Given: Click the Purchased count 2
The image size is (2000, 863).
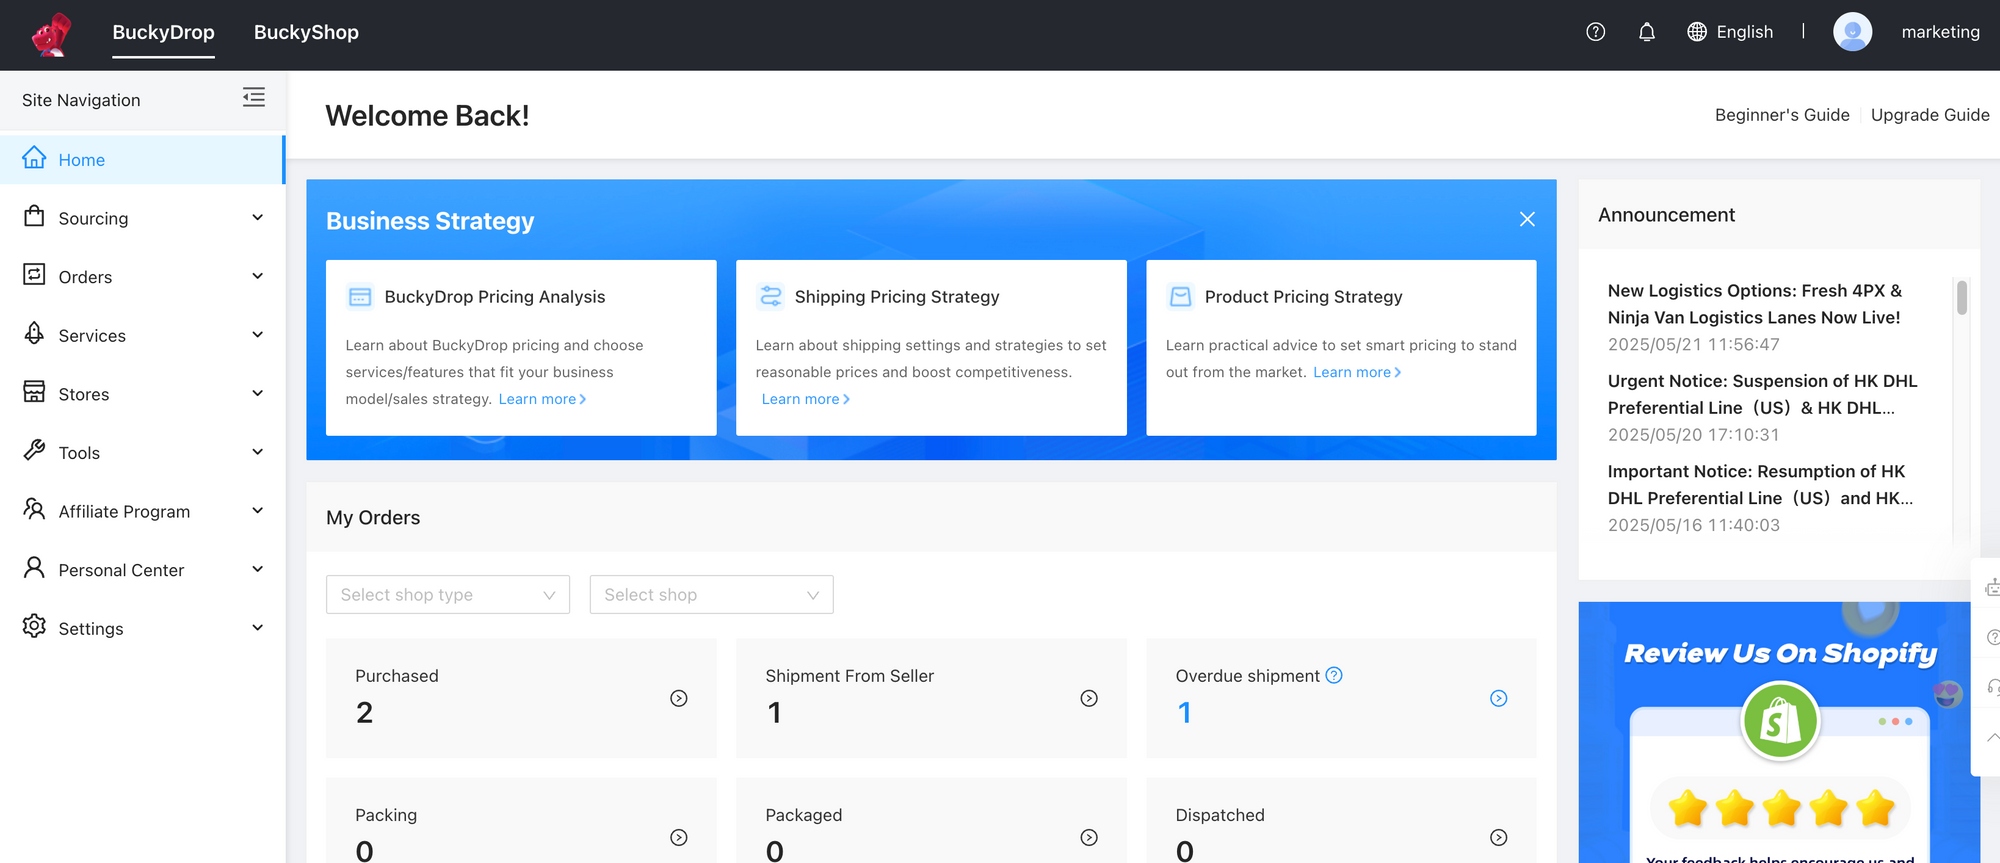Looking at the screenshot, I should tap(364, 712).
